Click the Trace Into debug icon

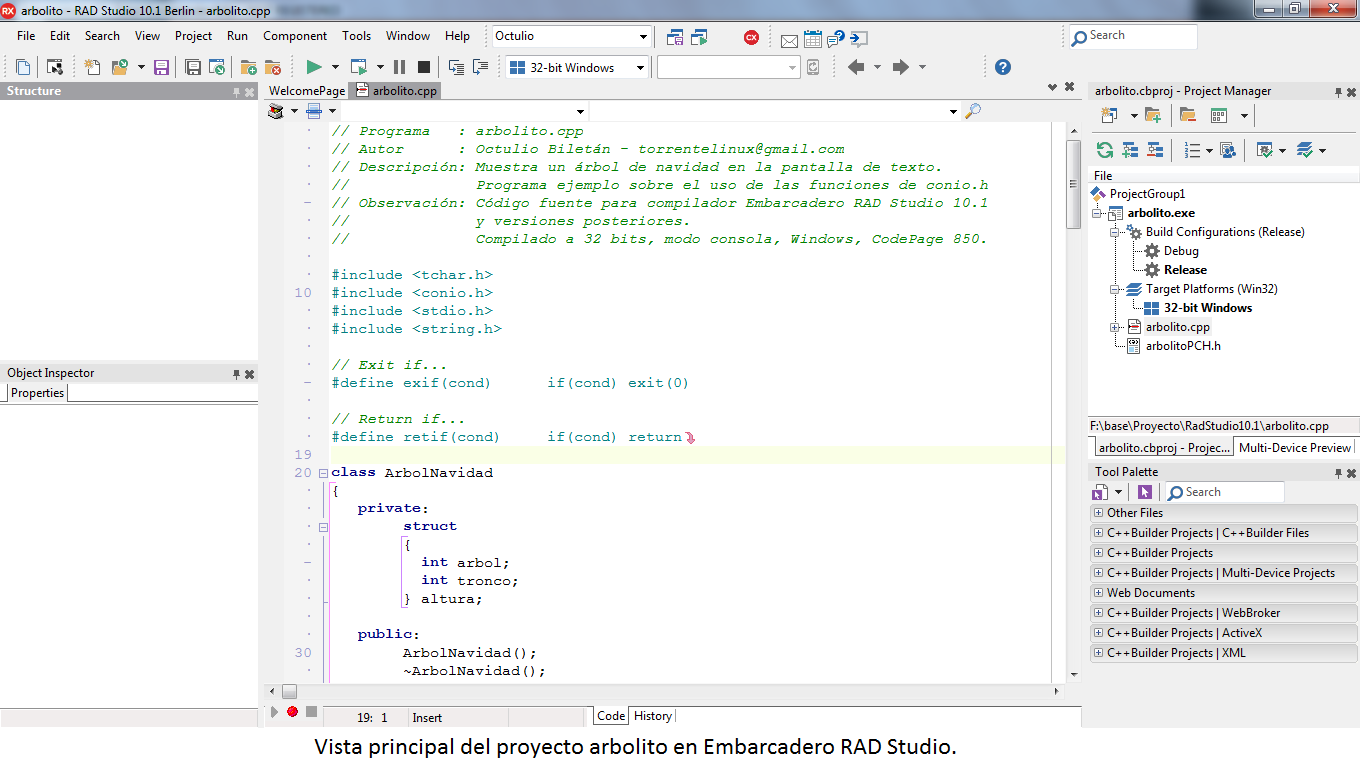click(x=457, y=67)
